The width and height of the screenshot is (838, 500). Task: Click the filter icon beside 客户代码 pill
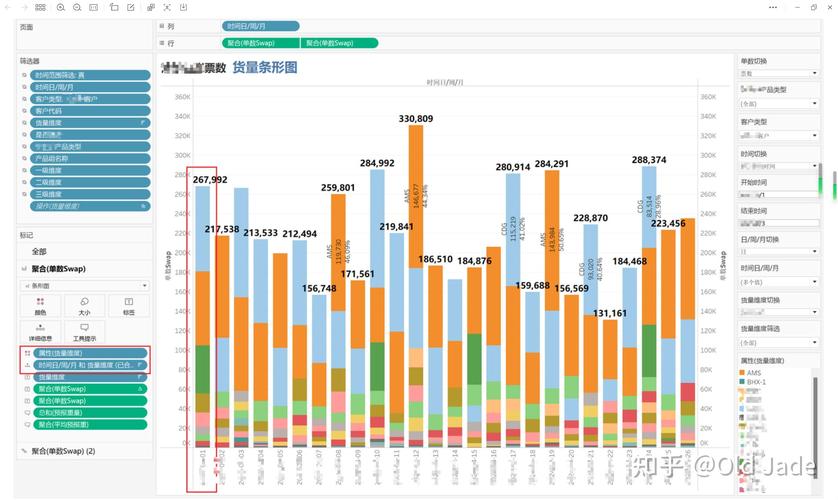pyautogui.click(x=24, y=111)
